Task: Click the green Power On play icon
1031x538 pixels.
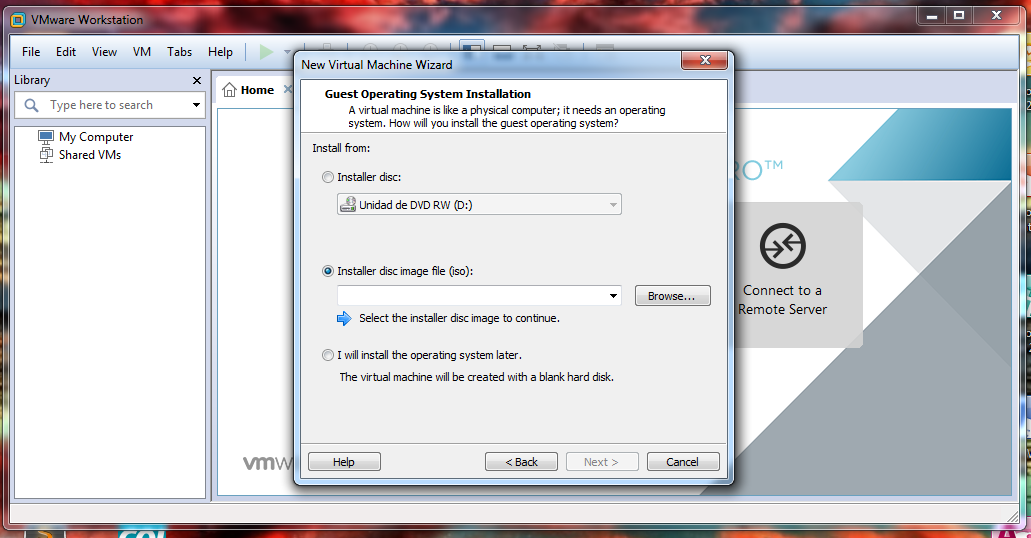Action: [x=266, y=52]
